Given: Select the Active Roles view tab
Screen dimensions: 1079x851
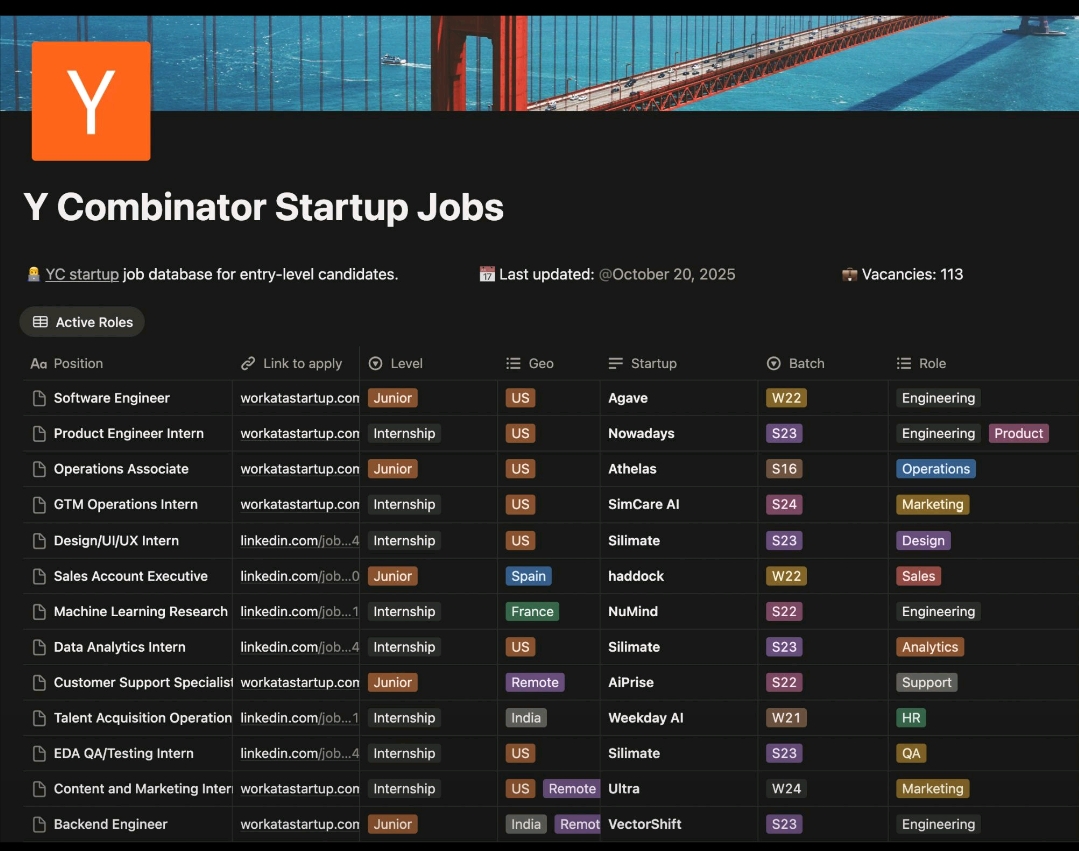Looking at the screenshot, I should tap(83, 322).
